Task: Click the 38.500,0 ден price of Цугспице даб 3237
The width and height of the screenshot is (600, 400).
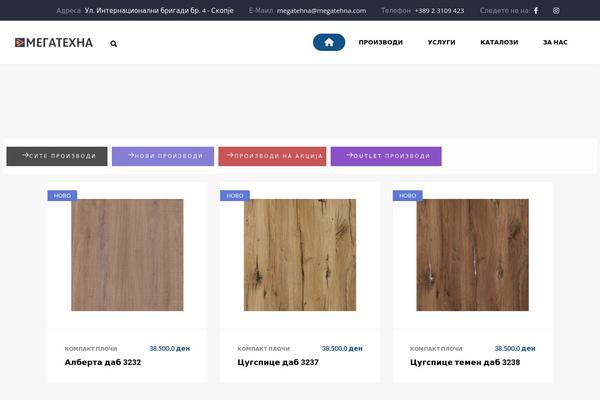Action: click(342, 348)
